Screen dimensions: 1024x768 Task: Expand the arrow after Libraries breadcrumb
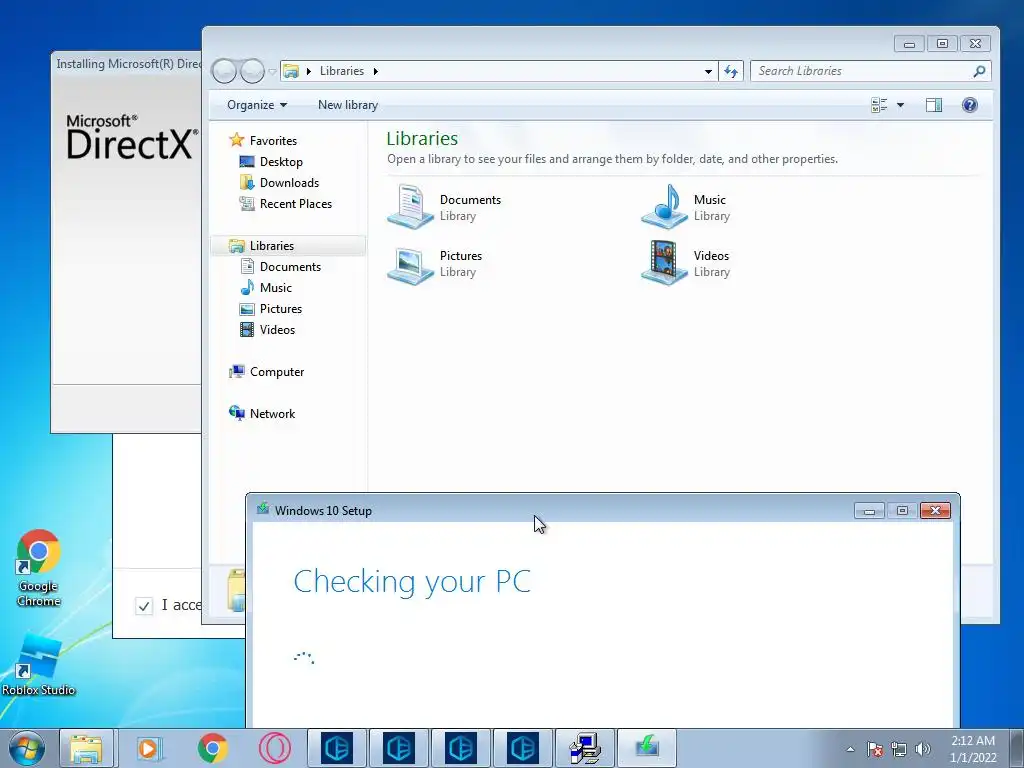376,71
